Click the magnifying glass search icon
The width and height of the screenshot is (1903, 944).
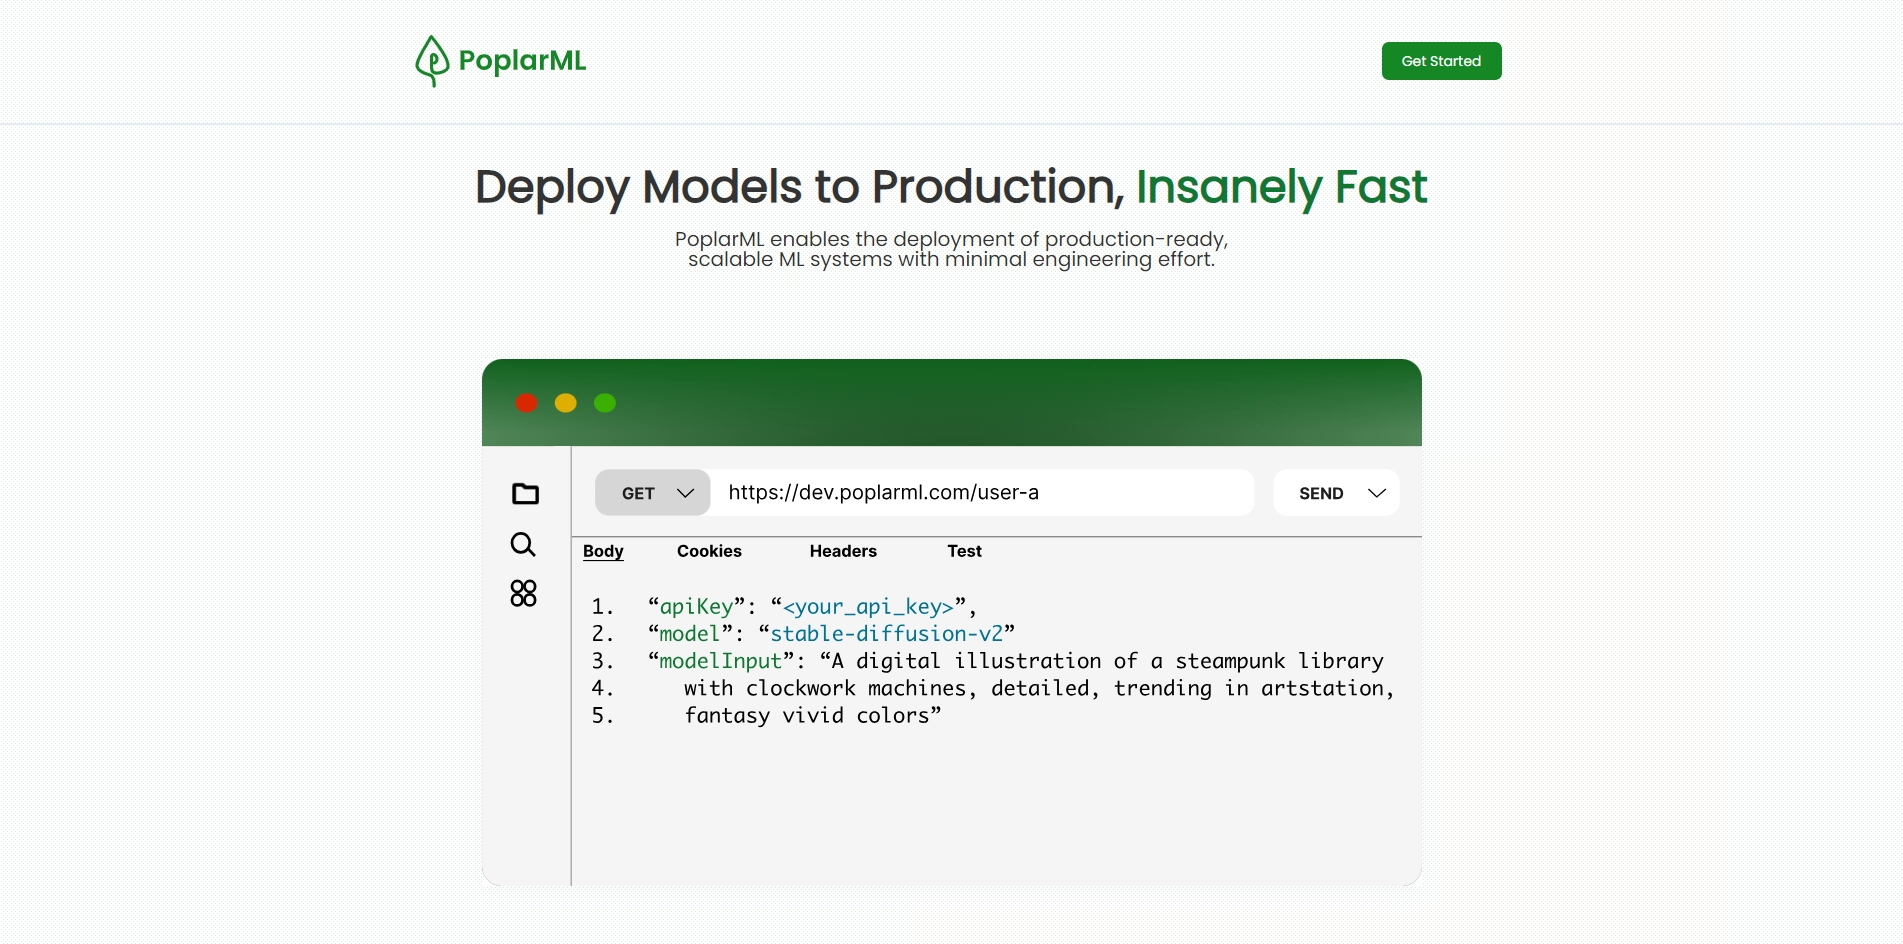523,544
